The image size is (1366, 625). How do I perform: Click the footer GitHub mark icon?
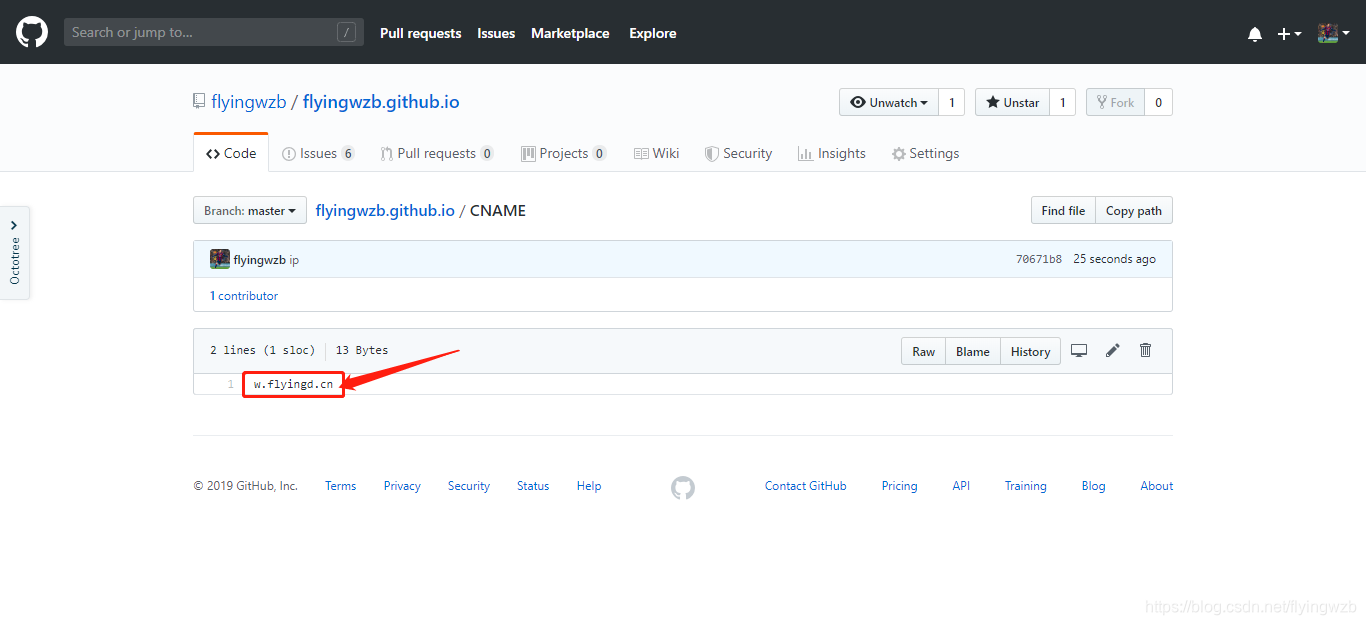[683, 487]
